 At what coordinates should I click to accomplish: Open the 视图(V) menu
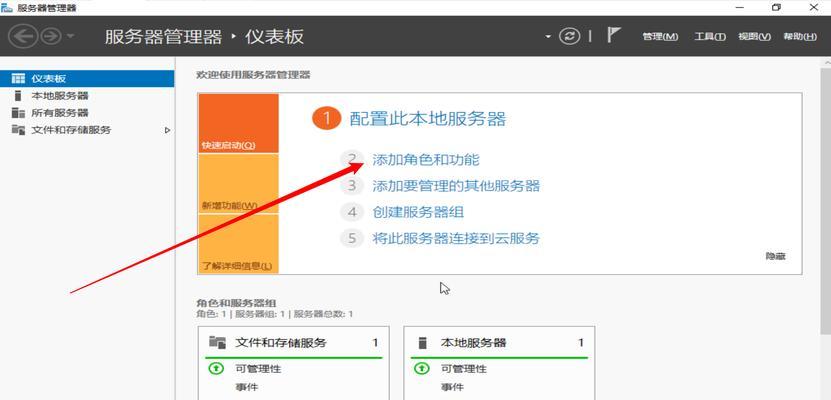coord(754,37)
